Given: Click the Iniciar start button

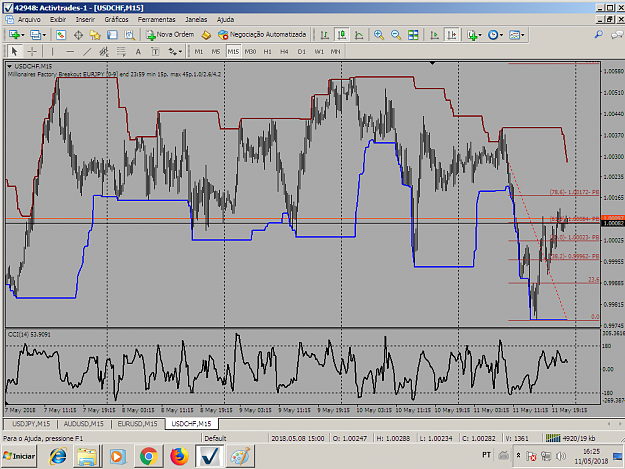Looking at the screenshot, I should click(19, 456).
